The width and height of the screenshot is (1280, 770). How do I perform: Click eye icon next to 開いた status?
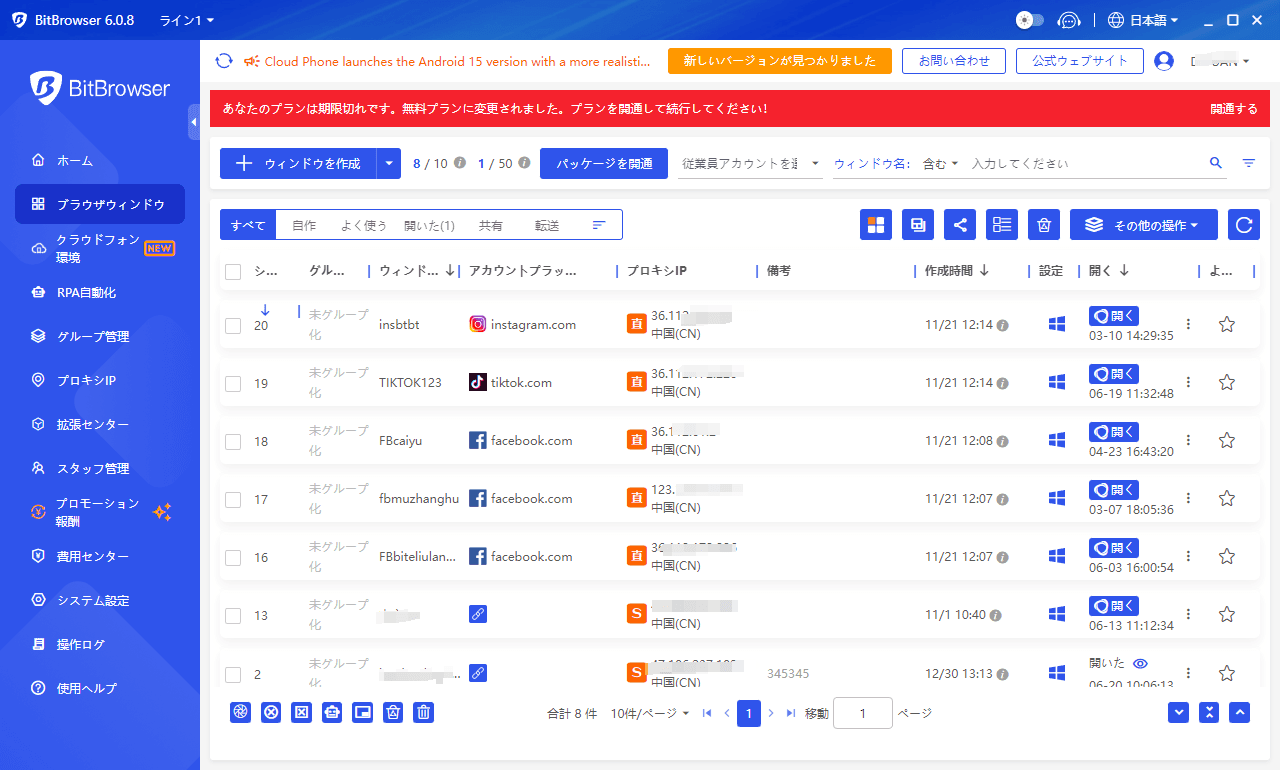pos(1139,663)
